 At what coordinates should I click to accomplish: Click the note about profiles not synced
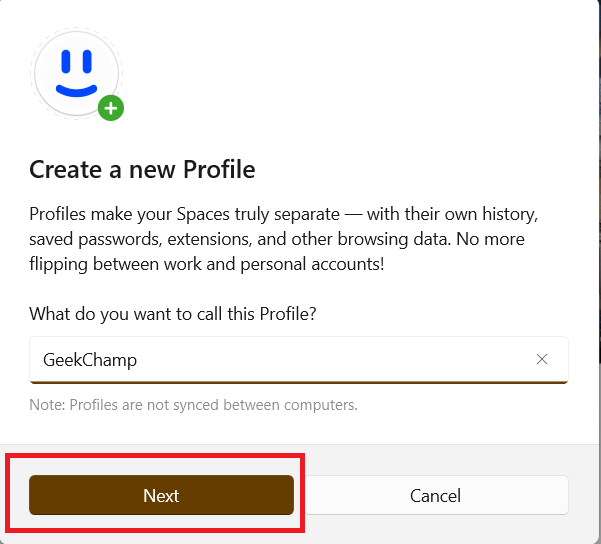pos(193,405)
